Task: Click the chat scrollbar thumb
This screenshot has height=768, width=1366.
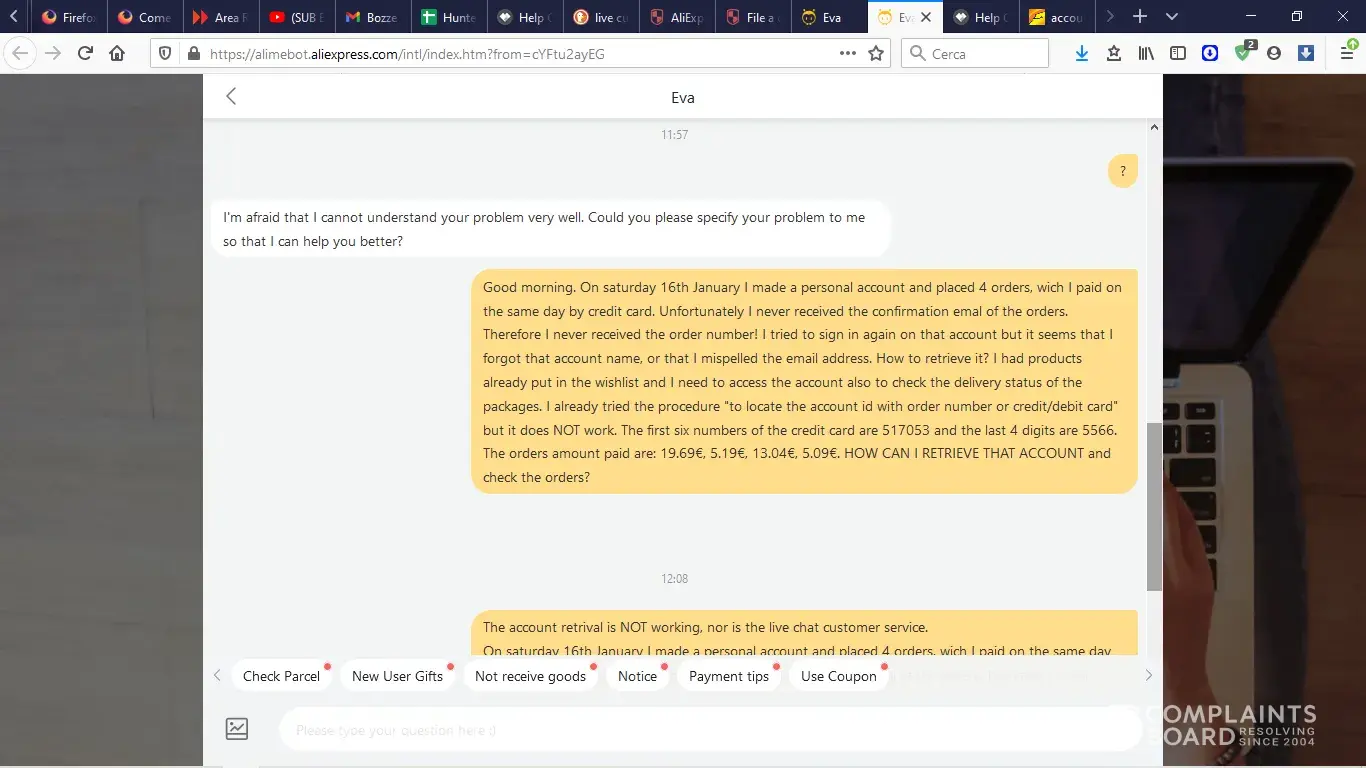Action: click(x=1154, y=506)
